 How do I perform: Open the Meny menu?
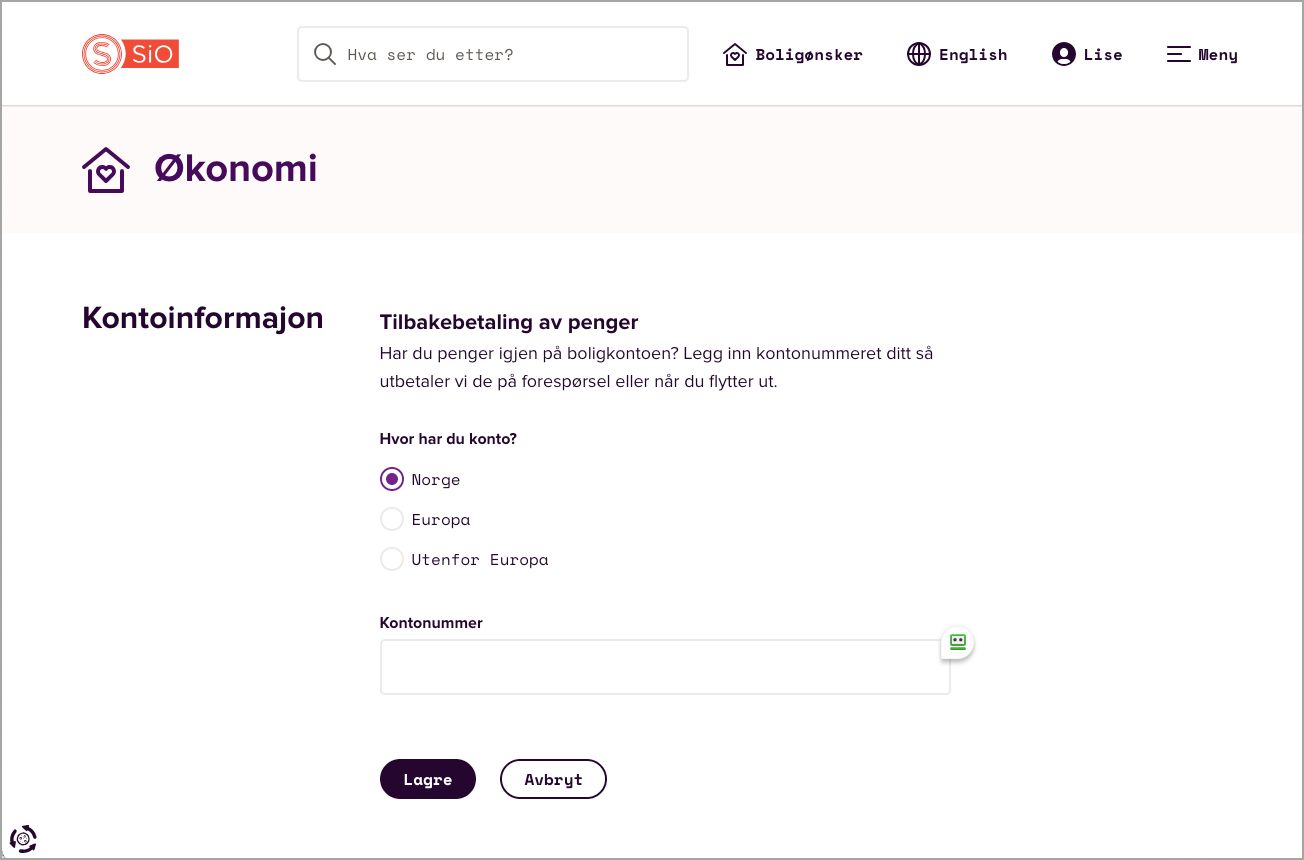(1217, 55)
